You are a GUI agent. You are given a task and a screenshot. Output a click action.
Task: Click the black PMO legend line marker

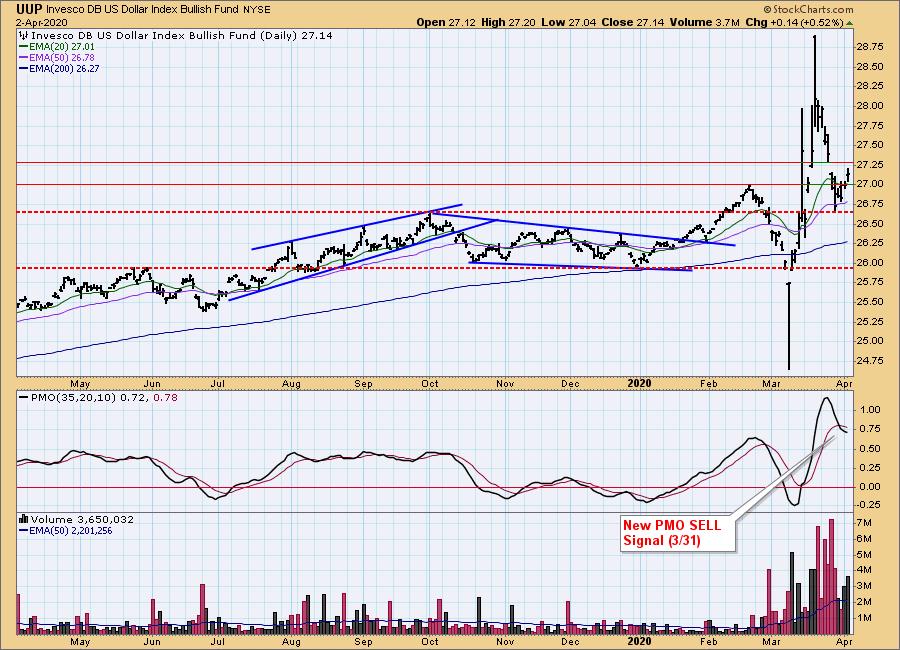(23, 397)
